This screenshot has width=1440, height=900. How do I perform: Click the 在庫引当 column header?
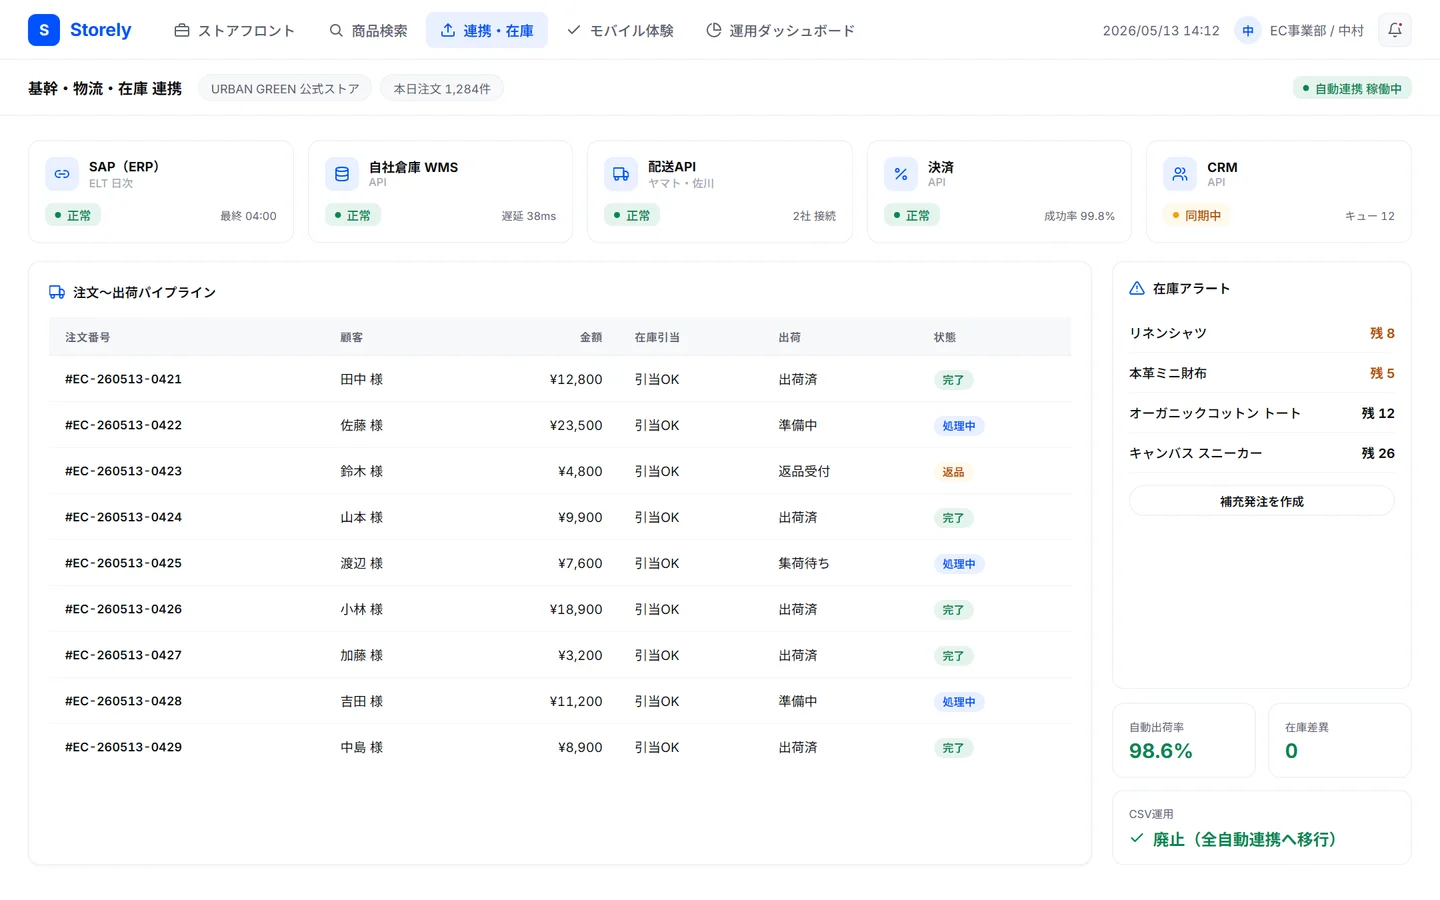tap(657, 337)
